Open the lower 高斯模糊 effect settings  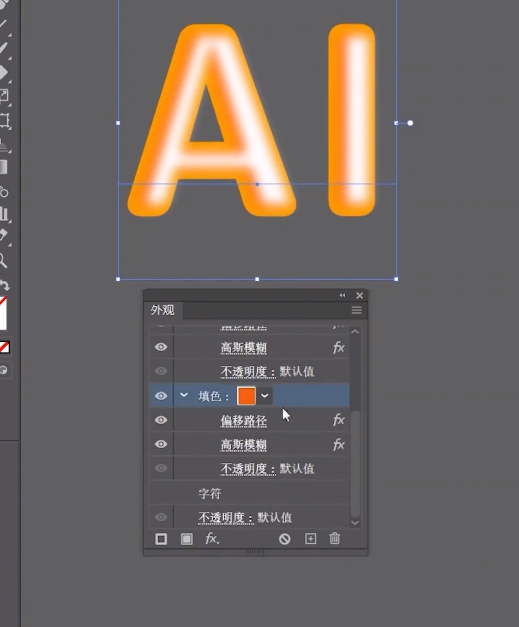pos(244,445)
